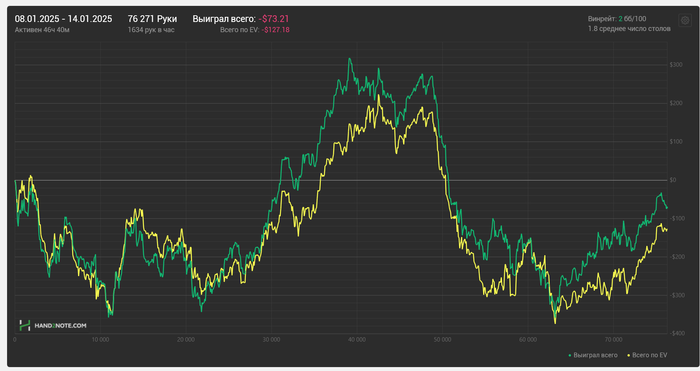
Task: Click the $0 y-axis label
Action: pos(673,180)
